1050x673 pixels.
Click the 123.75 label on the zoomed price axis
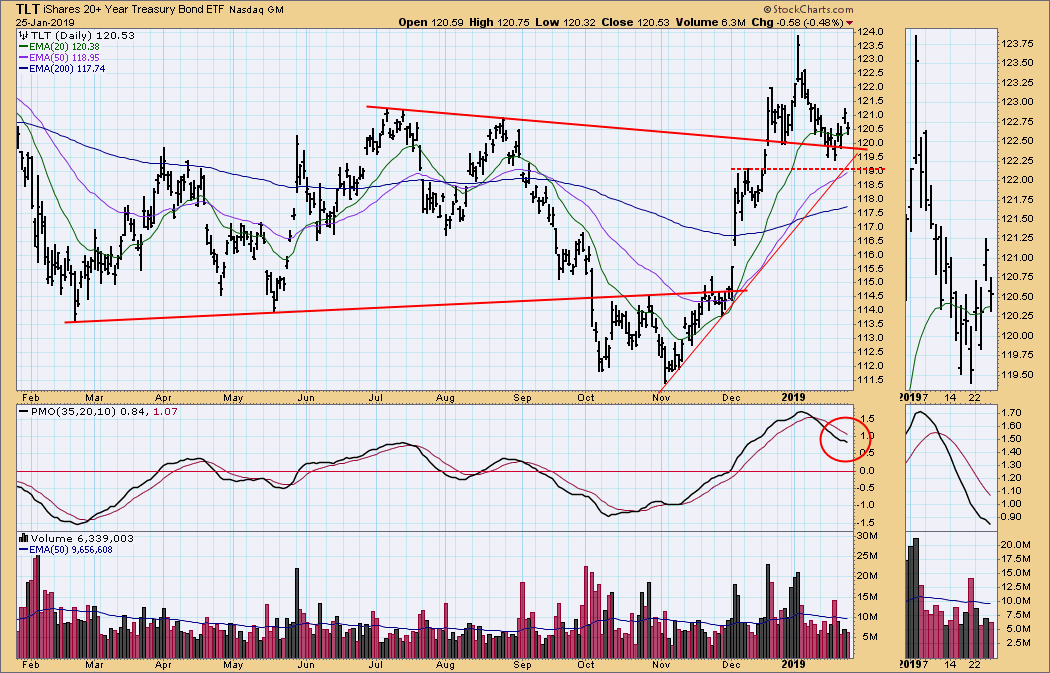(1017, 44)
